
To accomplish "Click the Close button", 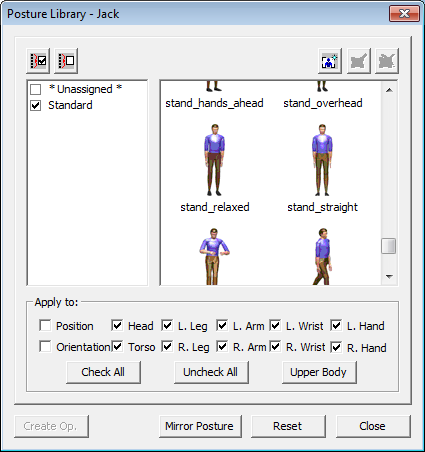I will (373, 426).
